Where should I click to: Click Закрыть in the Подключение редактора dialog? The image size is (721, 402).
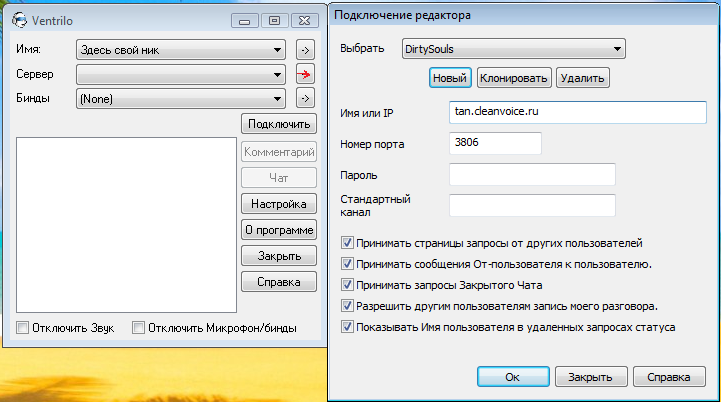pyautogui.click(x=591, y=377)
